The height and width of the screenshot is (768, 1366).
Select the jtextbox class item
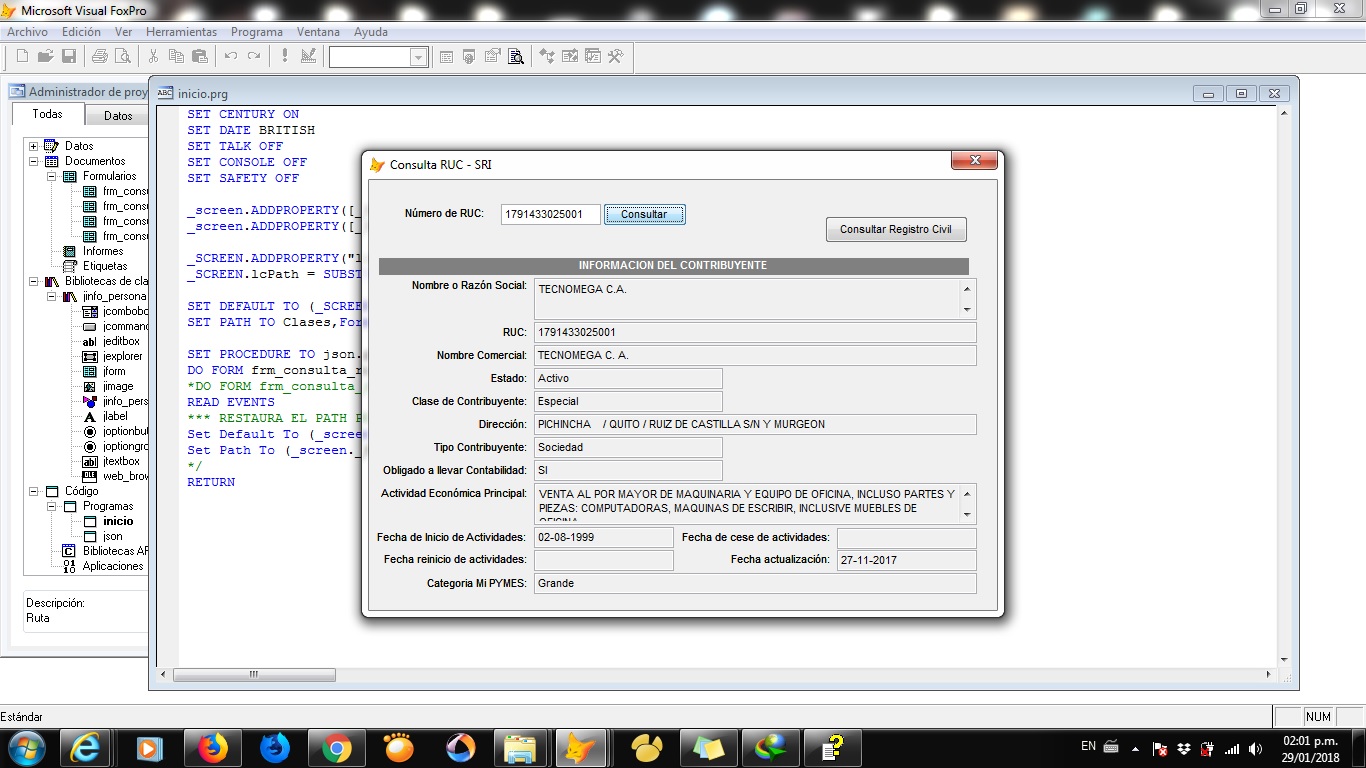coord(121,461)
